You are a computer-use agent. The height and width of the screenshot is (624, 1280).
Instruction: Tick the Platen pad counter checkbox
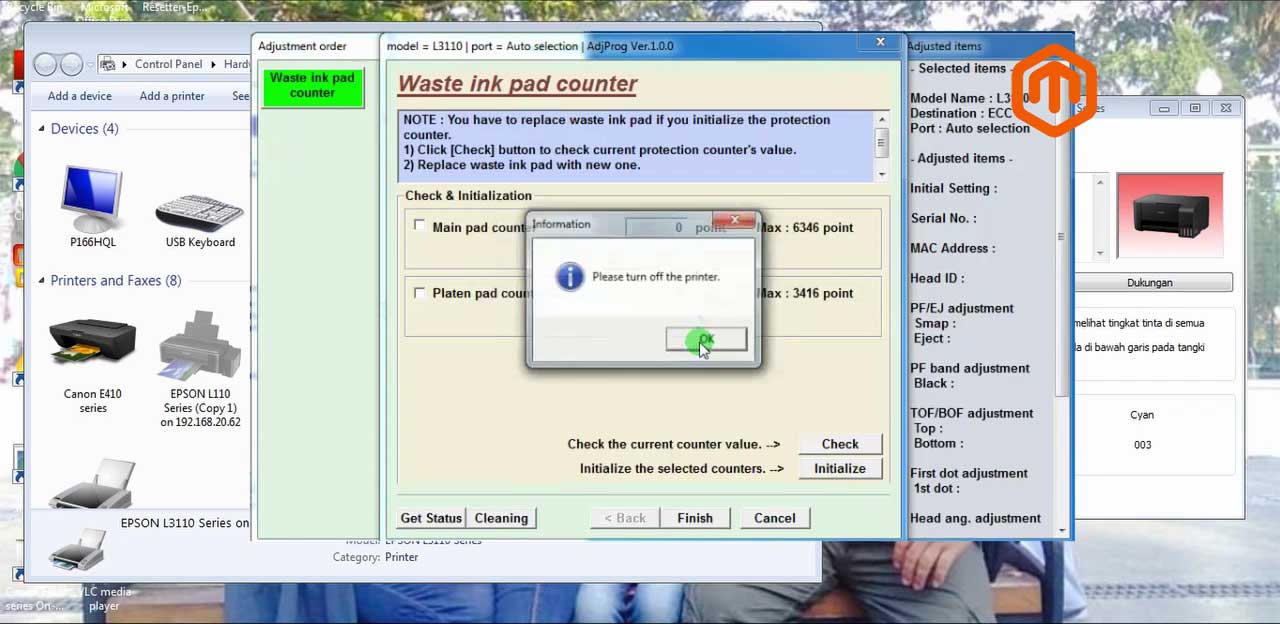pos(419,292)
